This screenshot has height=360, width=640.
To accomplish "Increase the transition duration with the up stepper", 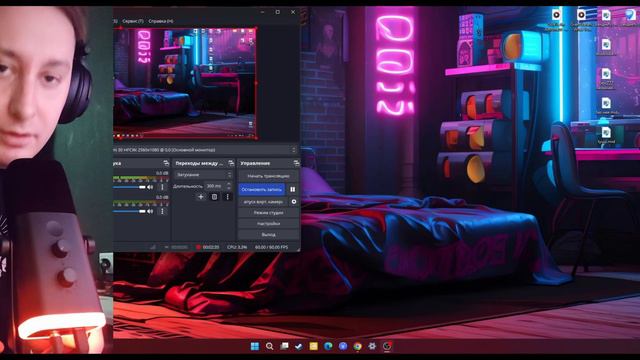I will (229, 184).
